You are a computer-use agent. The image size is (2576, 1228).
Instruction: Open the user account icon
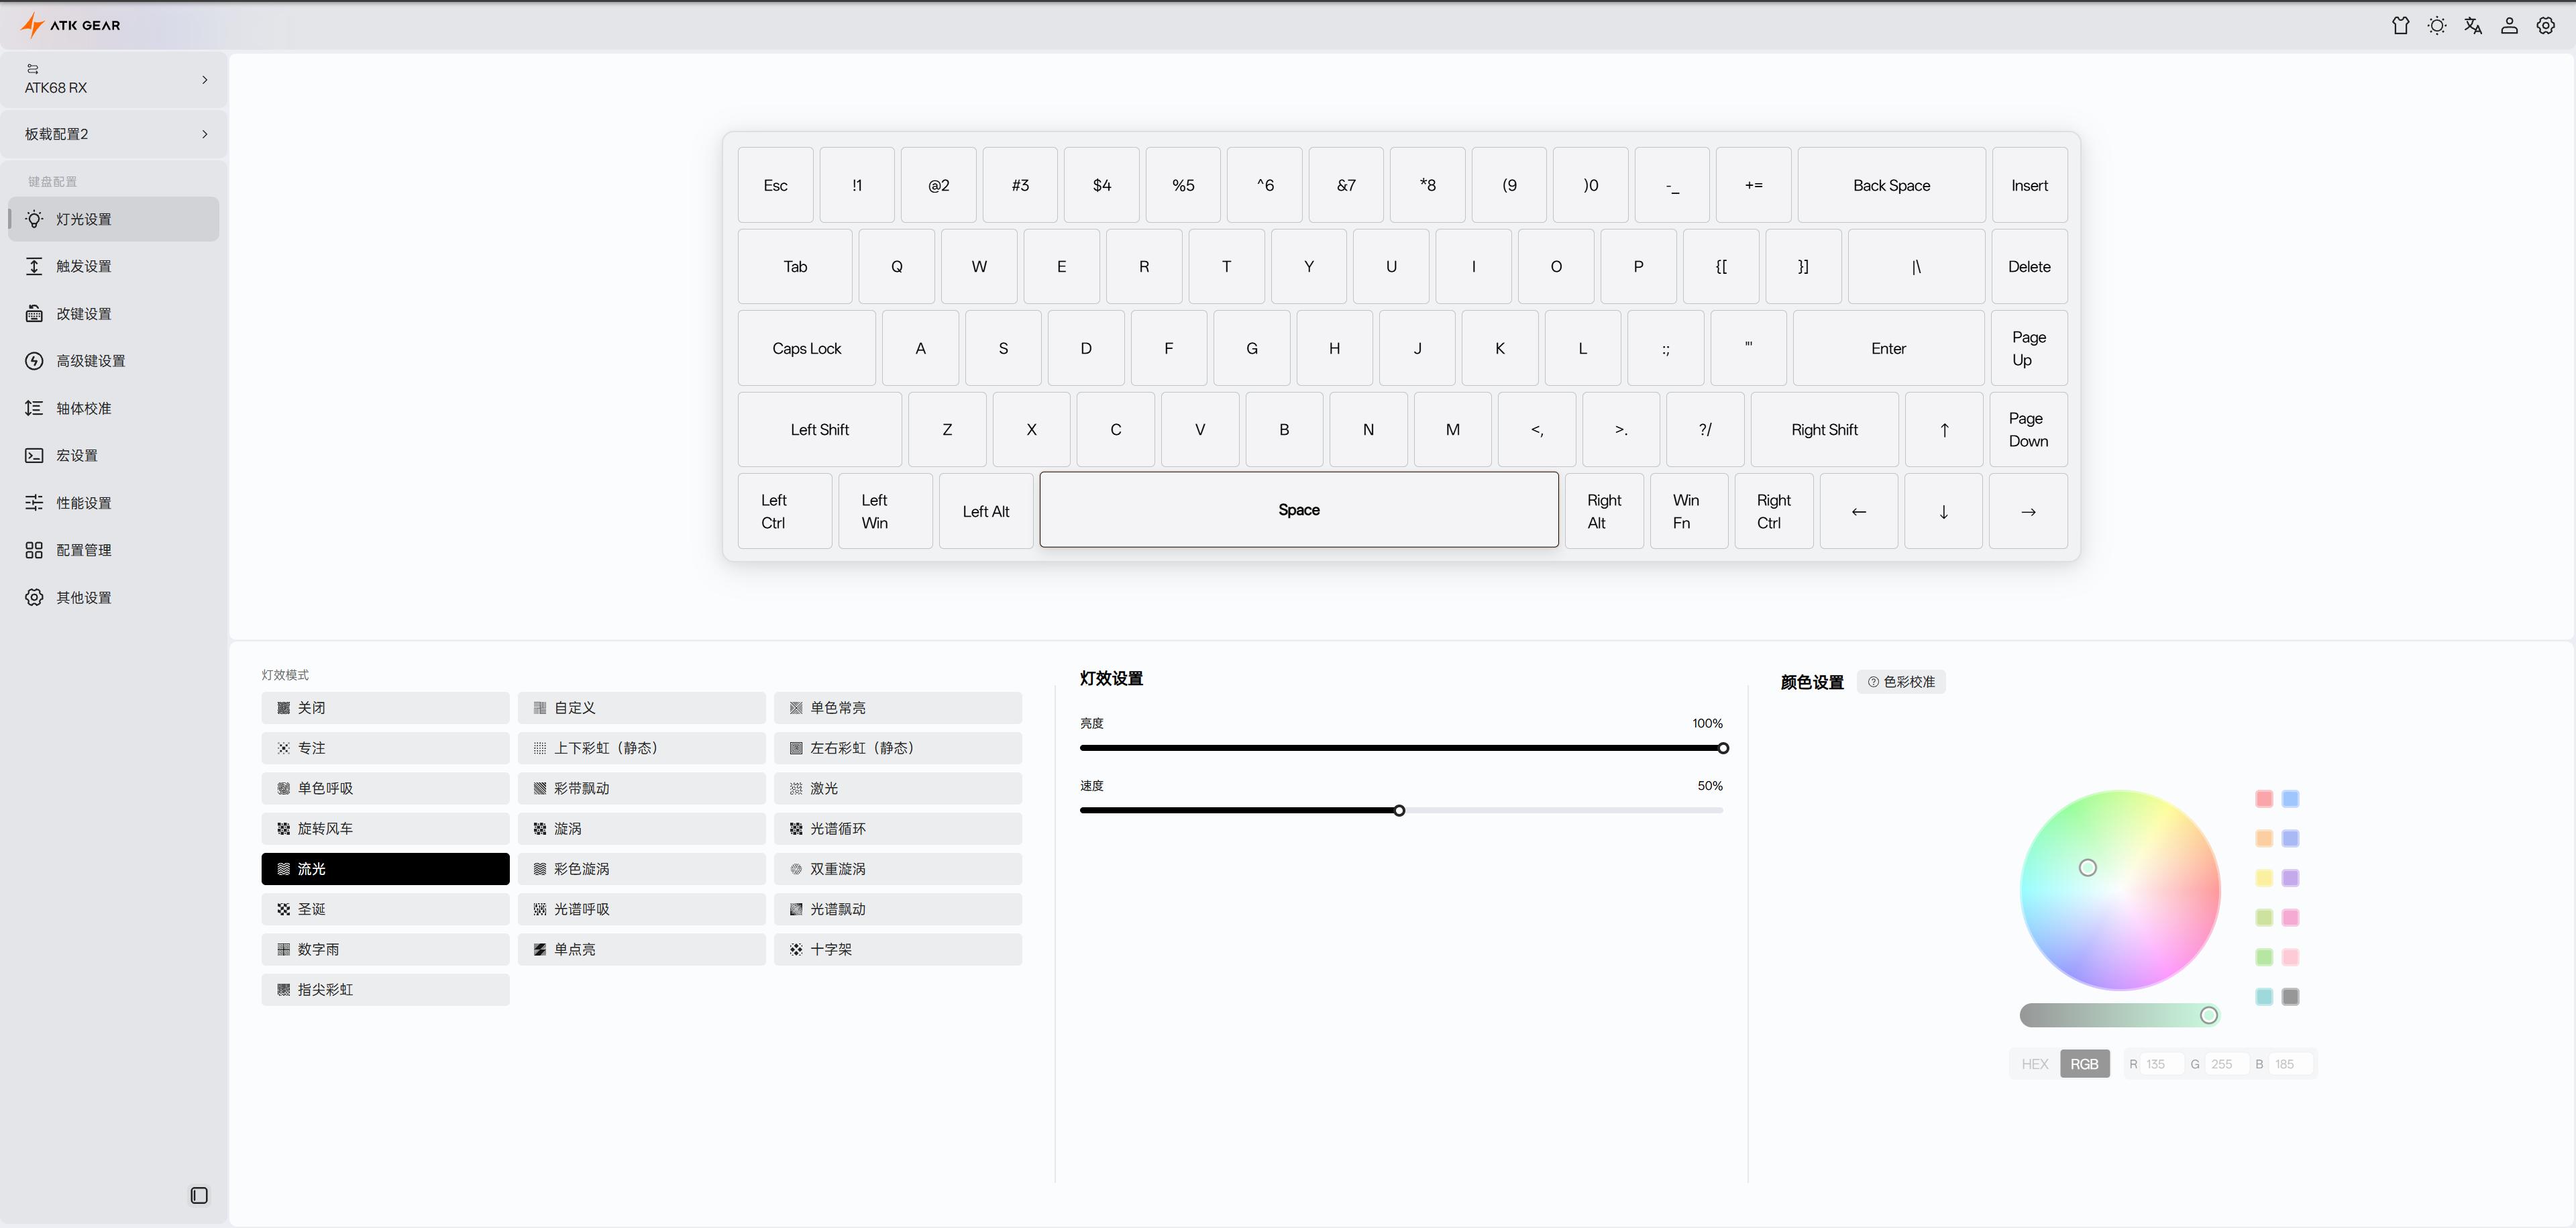(2509, 26)
